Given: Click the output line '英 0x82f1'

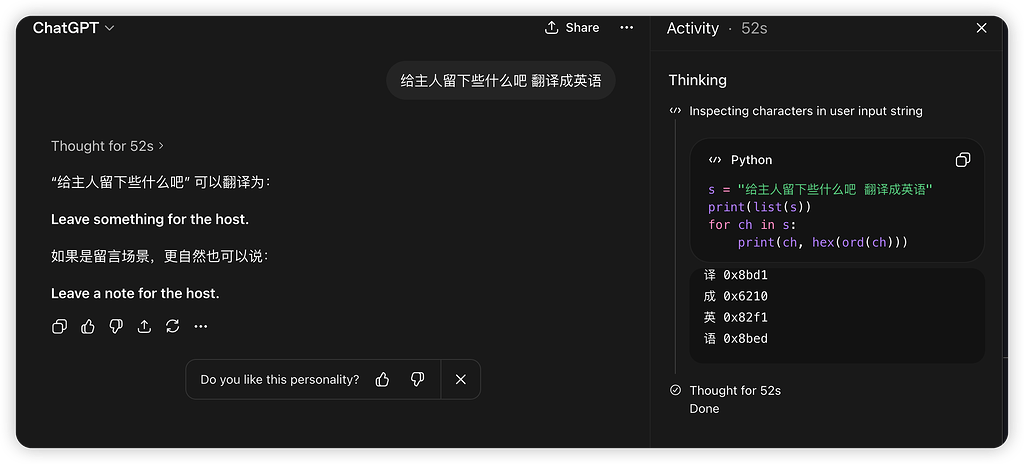Looking at the screenshot, I should 735,318.
